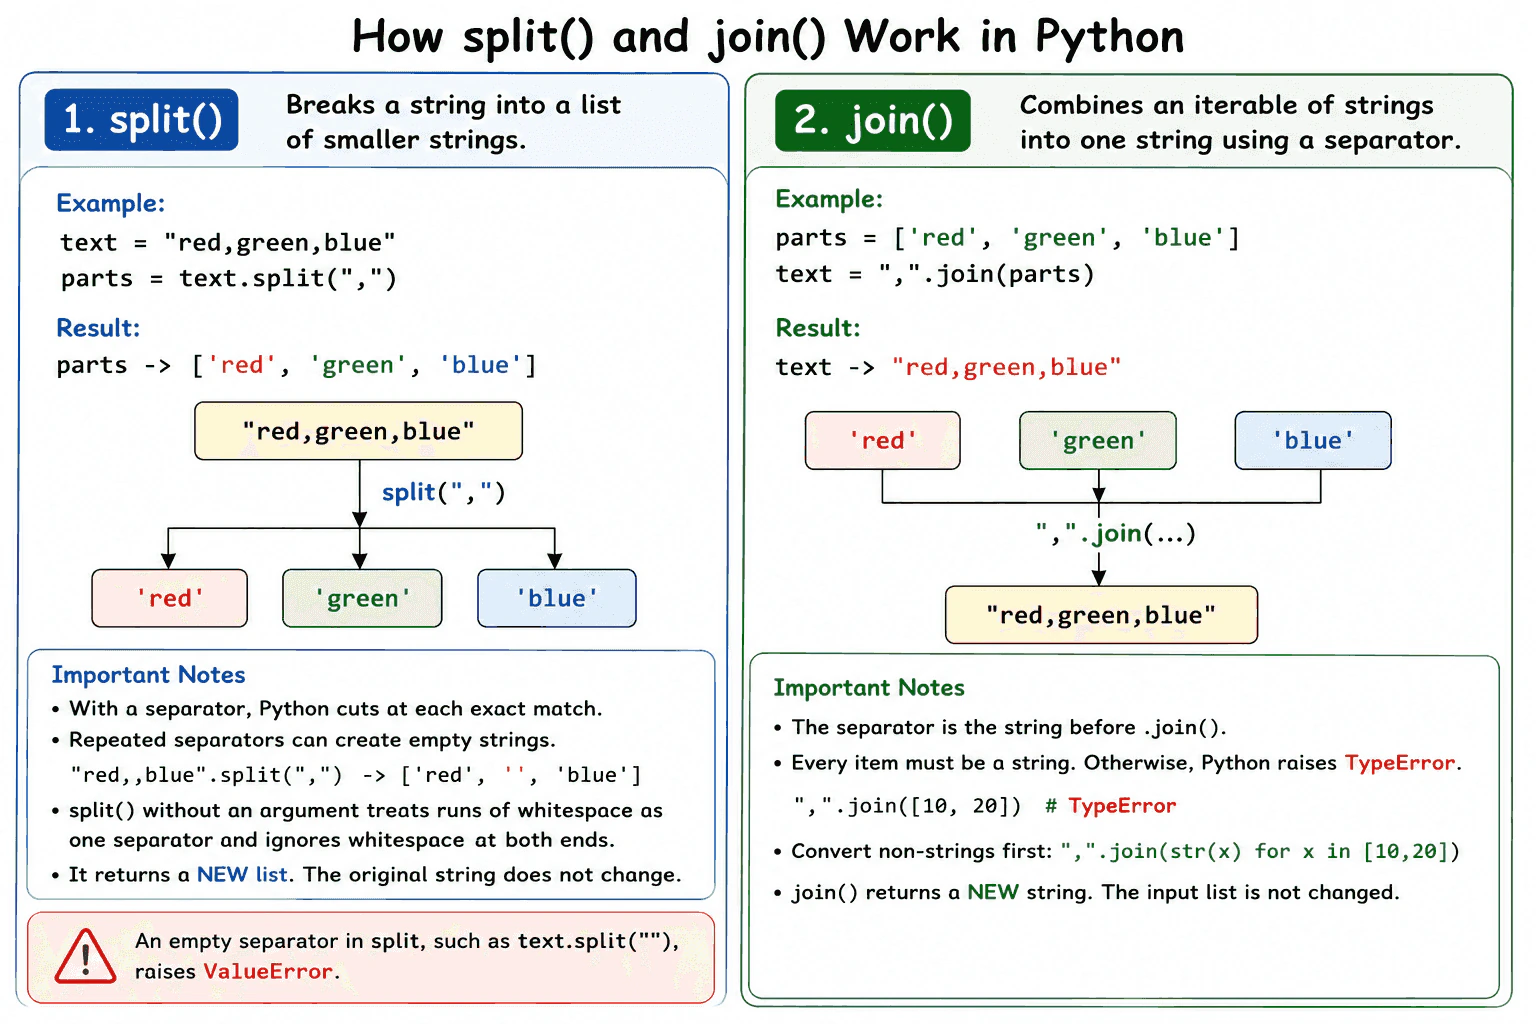The height and width of the screenshot is (1024, 1536).
Task: Click the blue 'NEW list' text
Action: (x=242, y=875)
